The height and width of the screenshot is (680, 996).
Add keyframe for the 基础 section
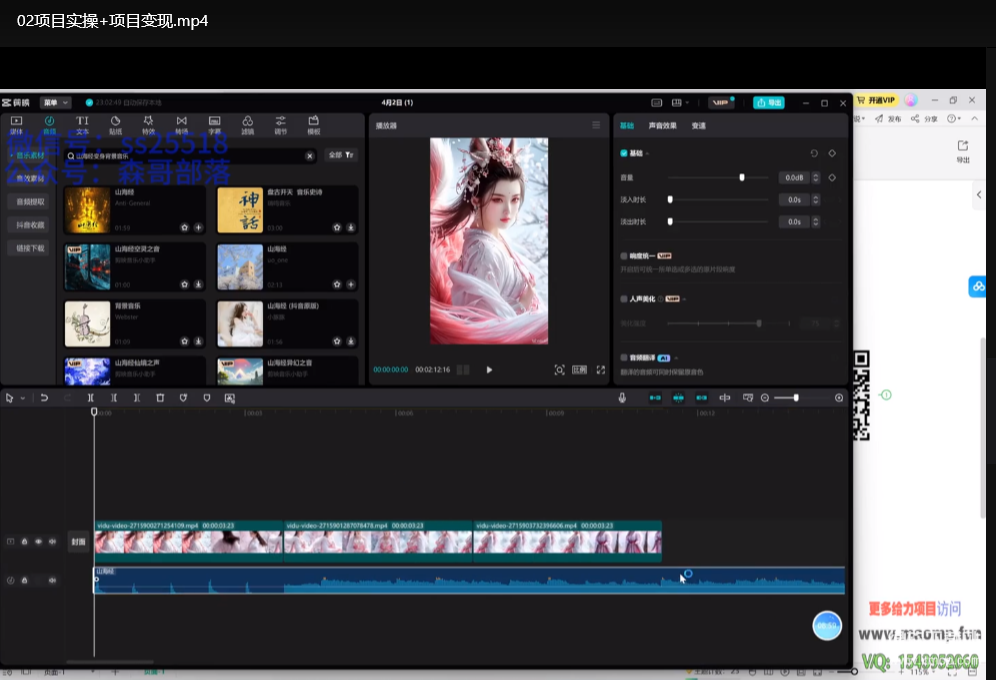click(832, 153)
